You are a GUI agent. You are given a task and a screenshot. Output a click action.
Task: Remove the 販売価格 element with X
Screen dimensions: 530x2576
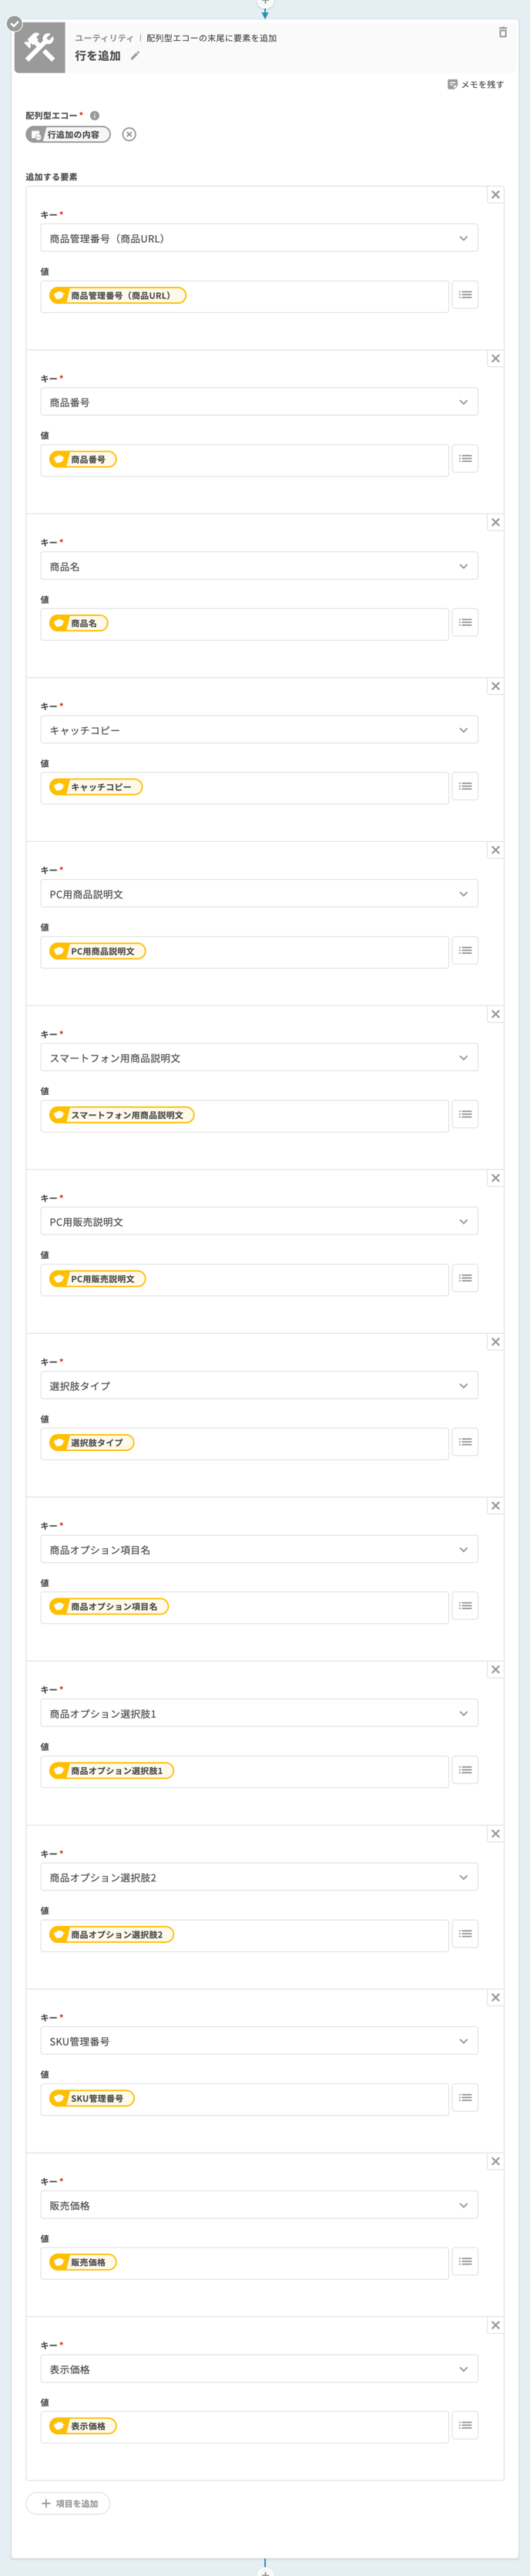pyautogui.click(x=495, y=2162)
